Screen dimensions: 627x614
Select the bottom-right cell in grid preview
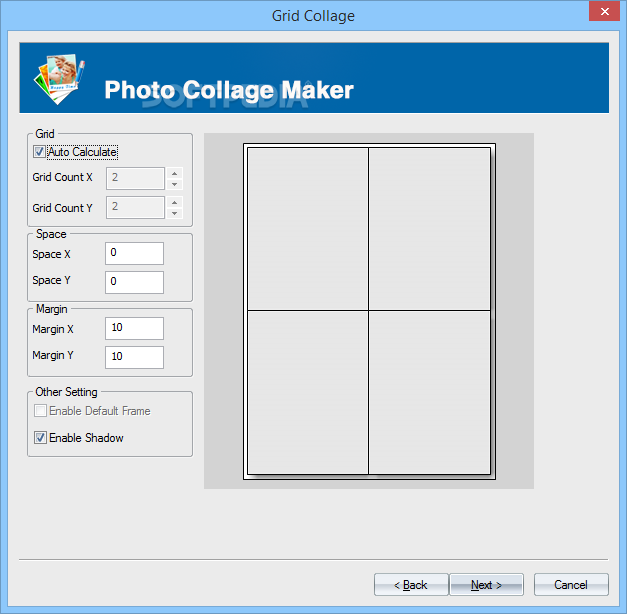[429, 392]
